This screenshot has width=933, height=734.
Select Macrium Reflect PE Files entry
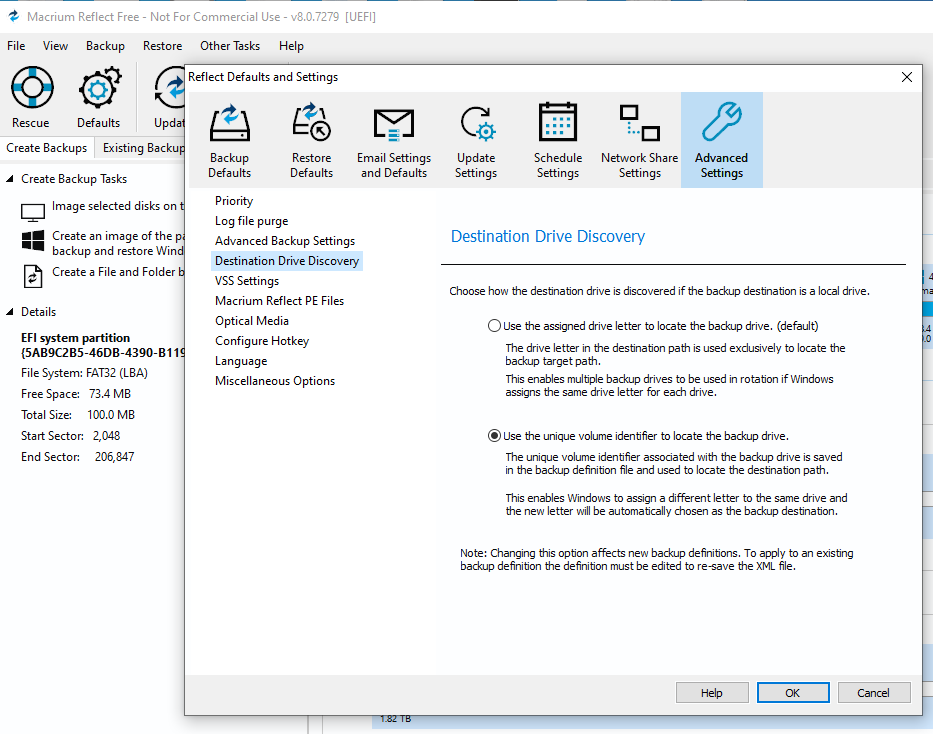[280, 301]
